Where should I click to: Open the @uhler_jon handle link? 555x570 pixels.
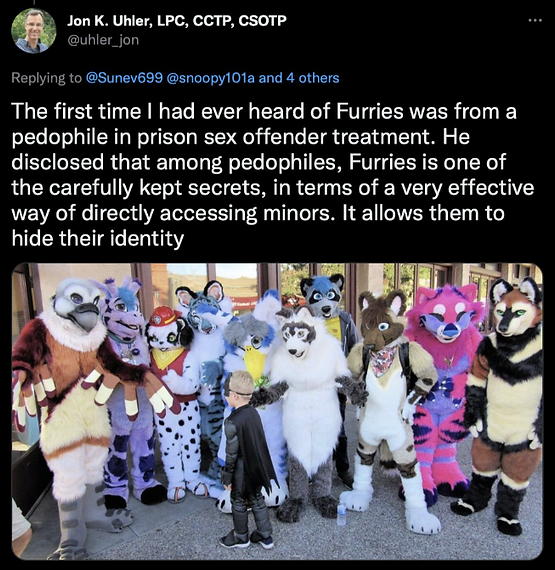pyautogui.click(x=103, y=40)
